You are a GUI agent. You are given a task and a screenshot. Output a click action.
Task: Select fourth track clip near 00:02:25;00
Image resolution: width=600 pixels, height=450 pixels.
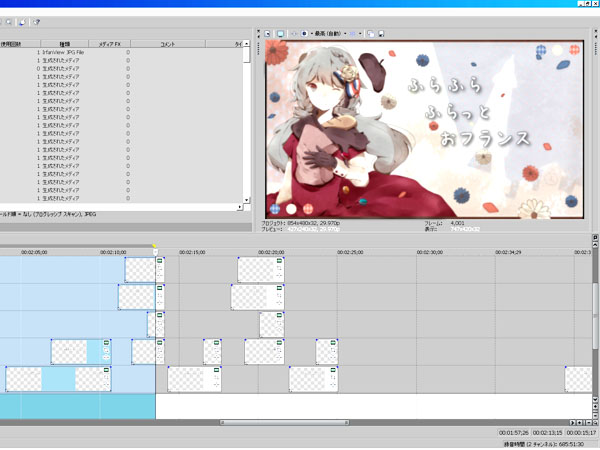pyautogui.click(x=327, y=352)
